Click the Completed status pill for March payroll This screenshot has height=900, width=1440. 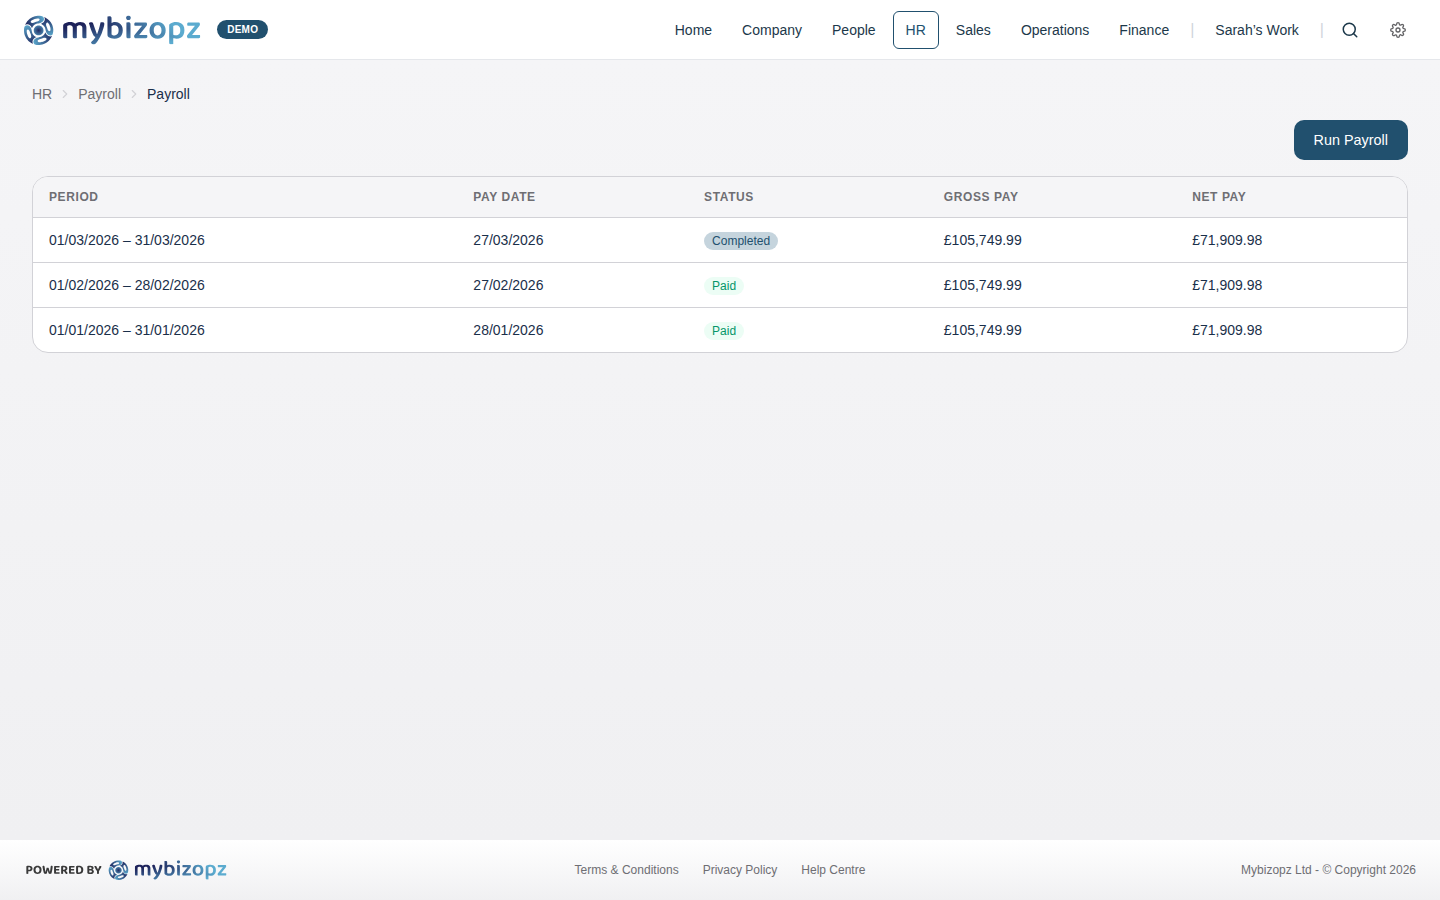pos(740,240)
